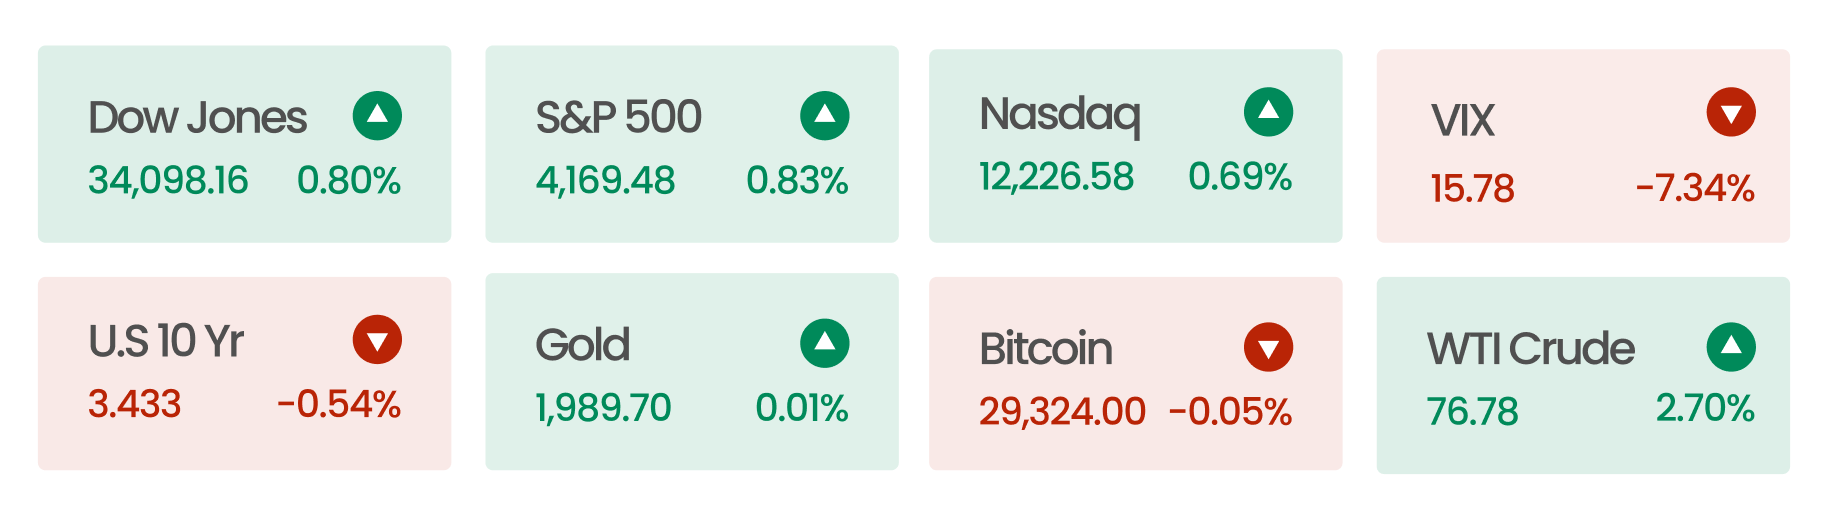Click the green up arrow on Dow Jones
Screen dimensions: 1825x513
click(x=377, y=116)
